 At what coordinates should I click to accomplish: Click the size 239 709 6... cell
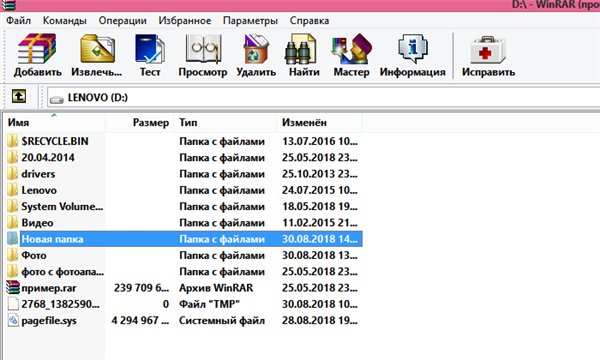[x=141, y=288]
